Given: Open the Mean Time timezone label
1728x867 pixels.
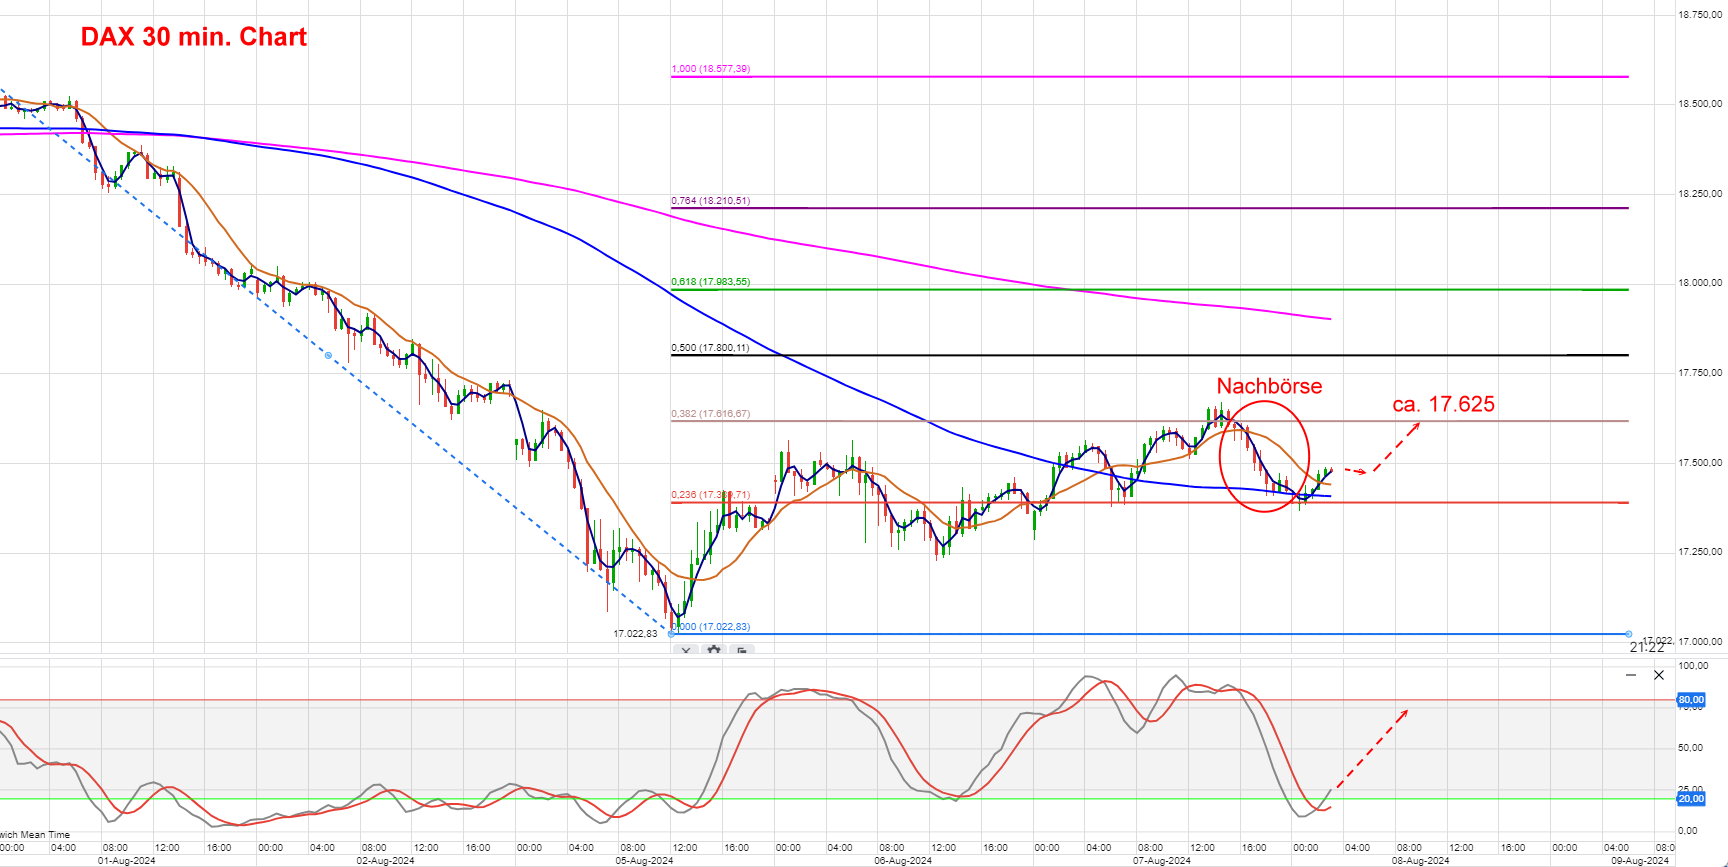Looking at the screenshot, I should tap(35, 835).
